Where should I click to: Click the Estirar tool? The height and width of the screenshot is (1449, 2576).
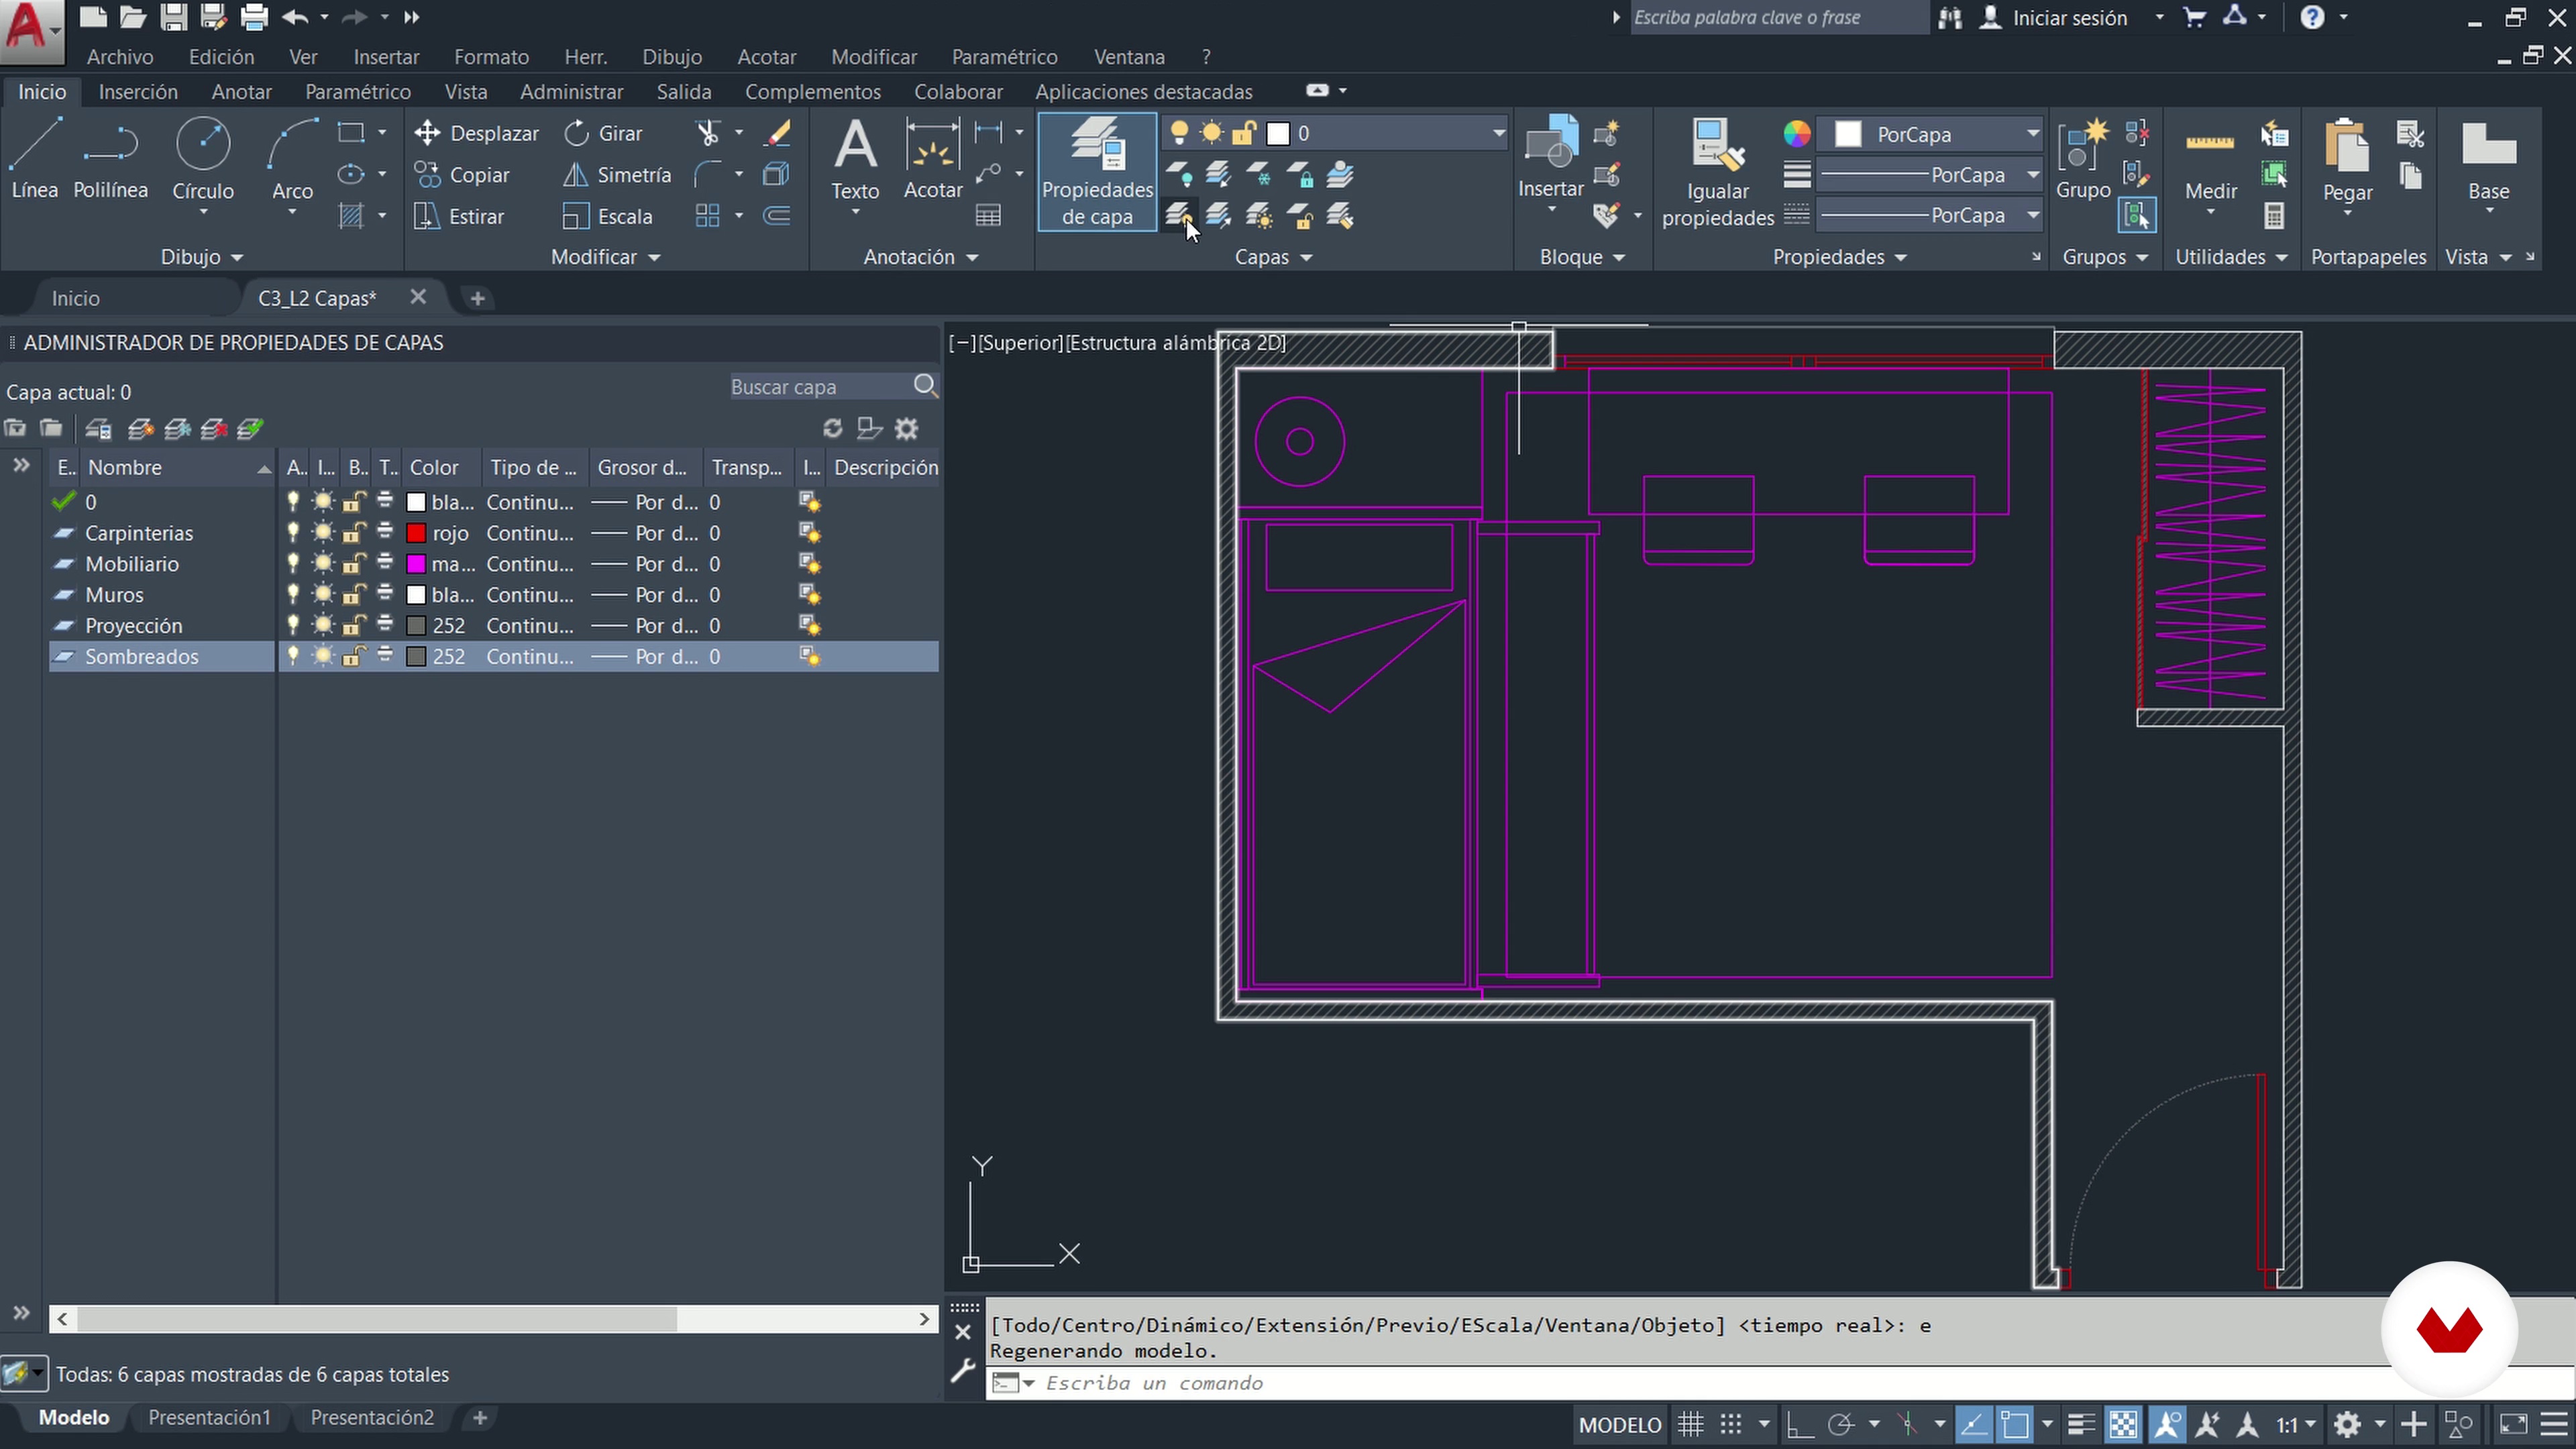[459, 216]
